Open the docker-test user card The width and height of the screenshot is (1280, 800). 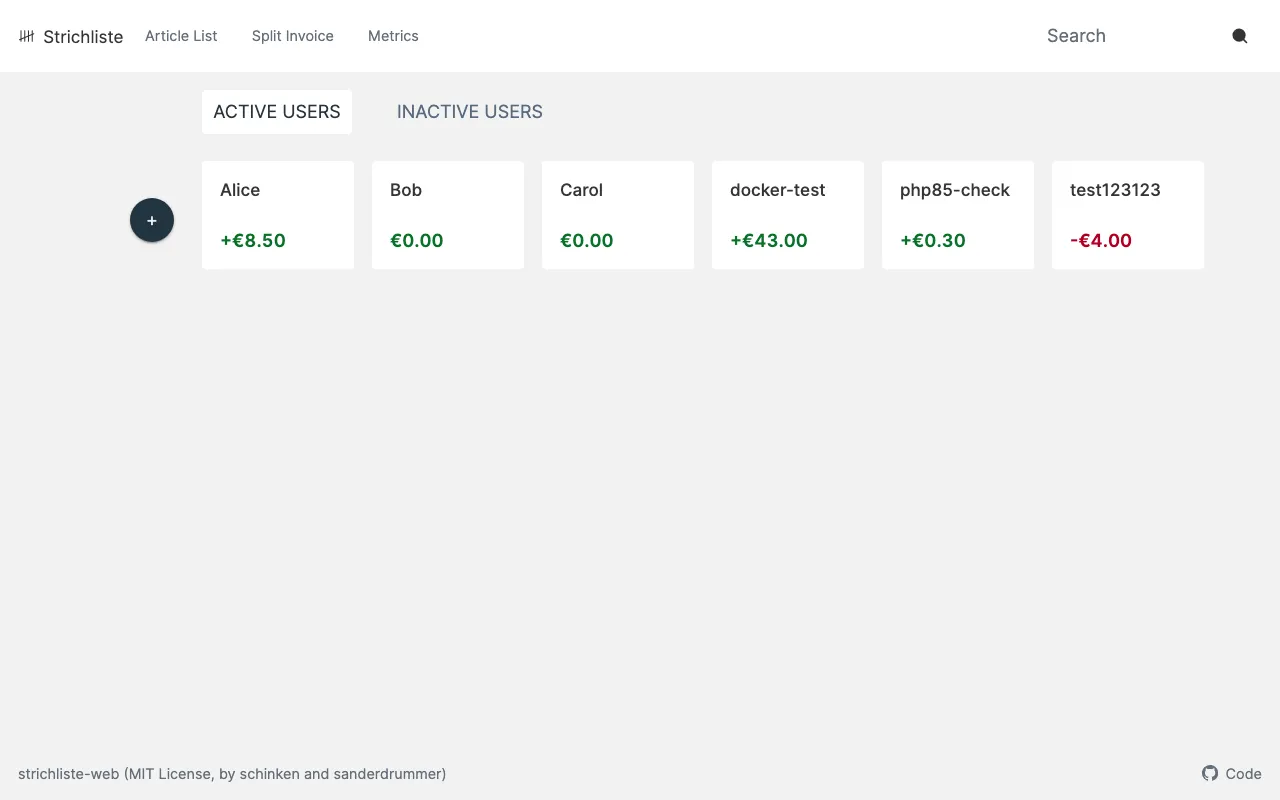pos(788,215)
